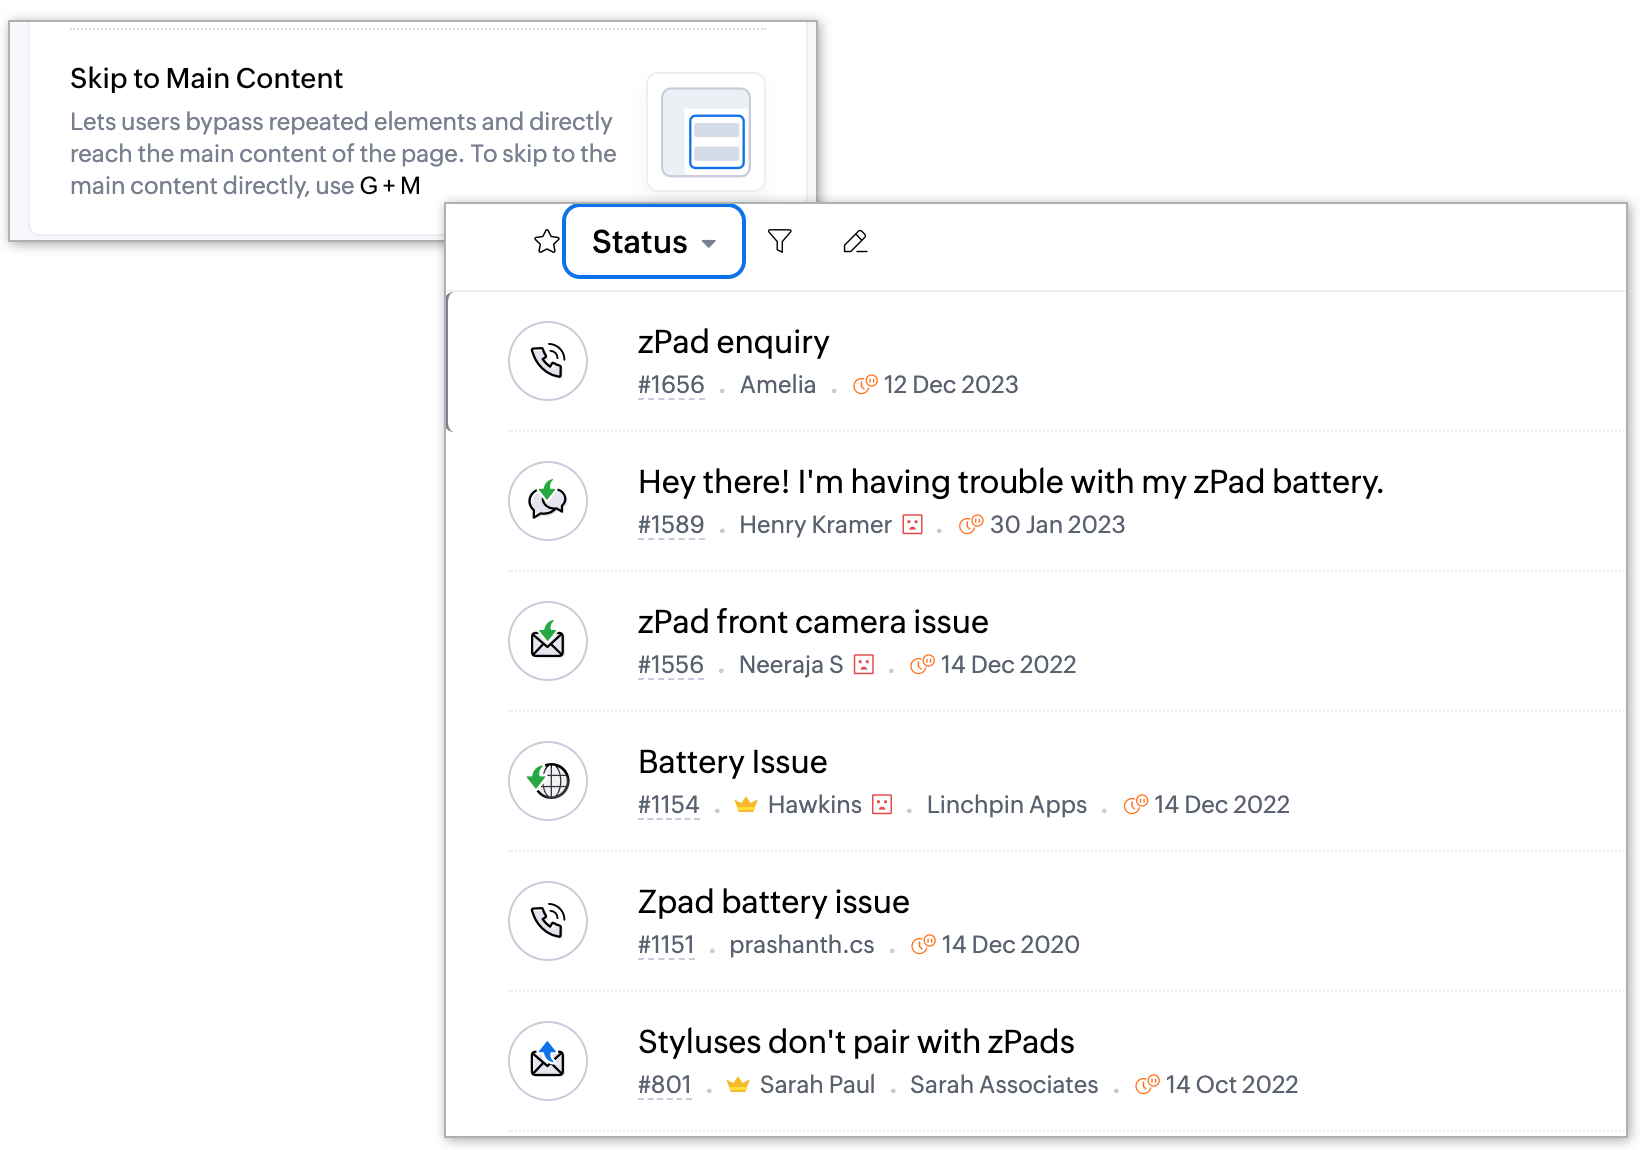The height and width of the screenshot is (1150, 1640).
Task: Open ticket about trouble with zPad battery
Action: (x=1010, y=482)
